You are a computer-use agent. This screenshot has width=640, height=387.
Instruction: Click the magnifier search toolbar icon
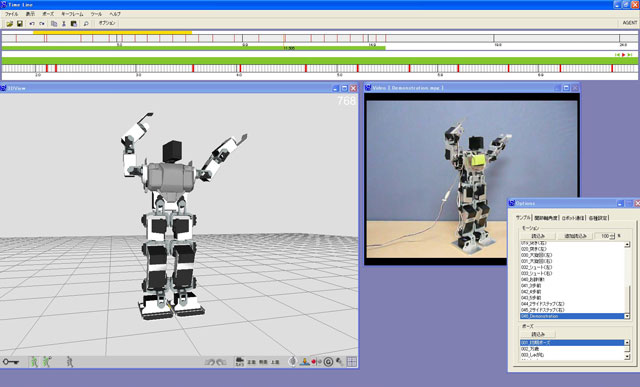[x=86, y=24]
